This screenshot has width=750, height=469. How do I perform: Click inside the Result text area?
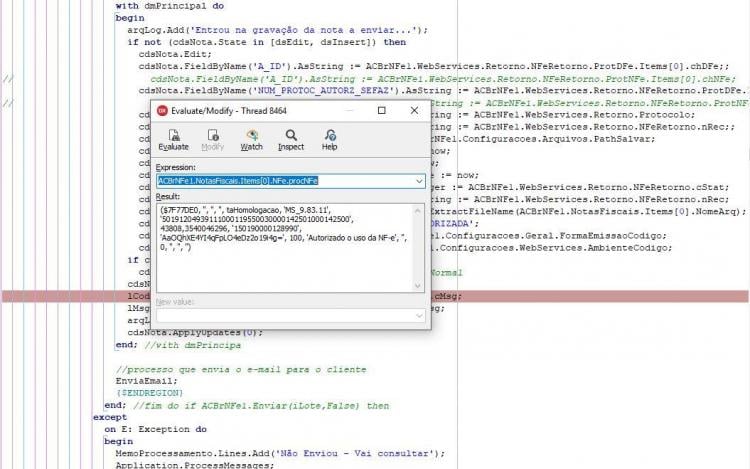(284, 248)
